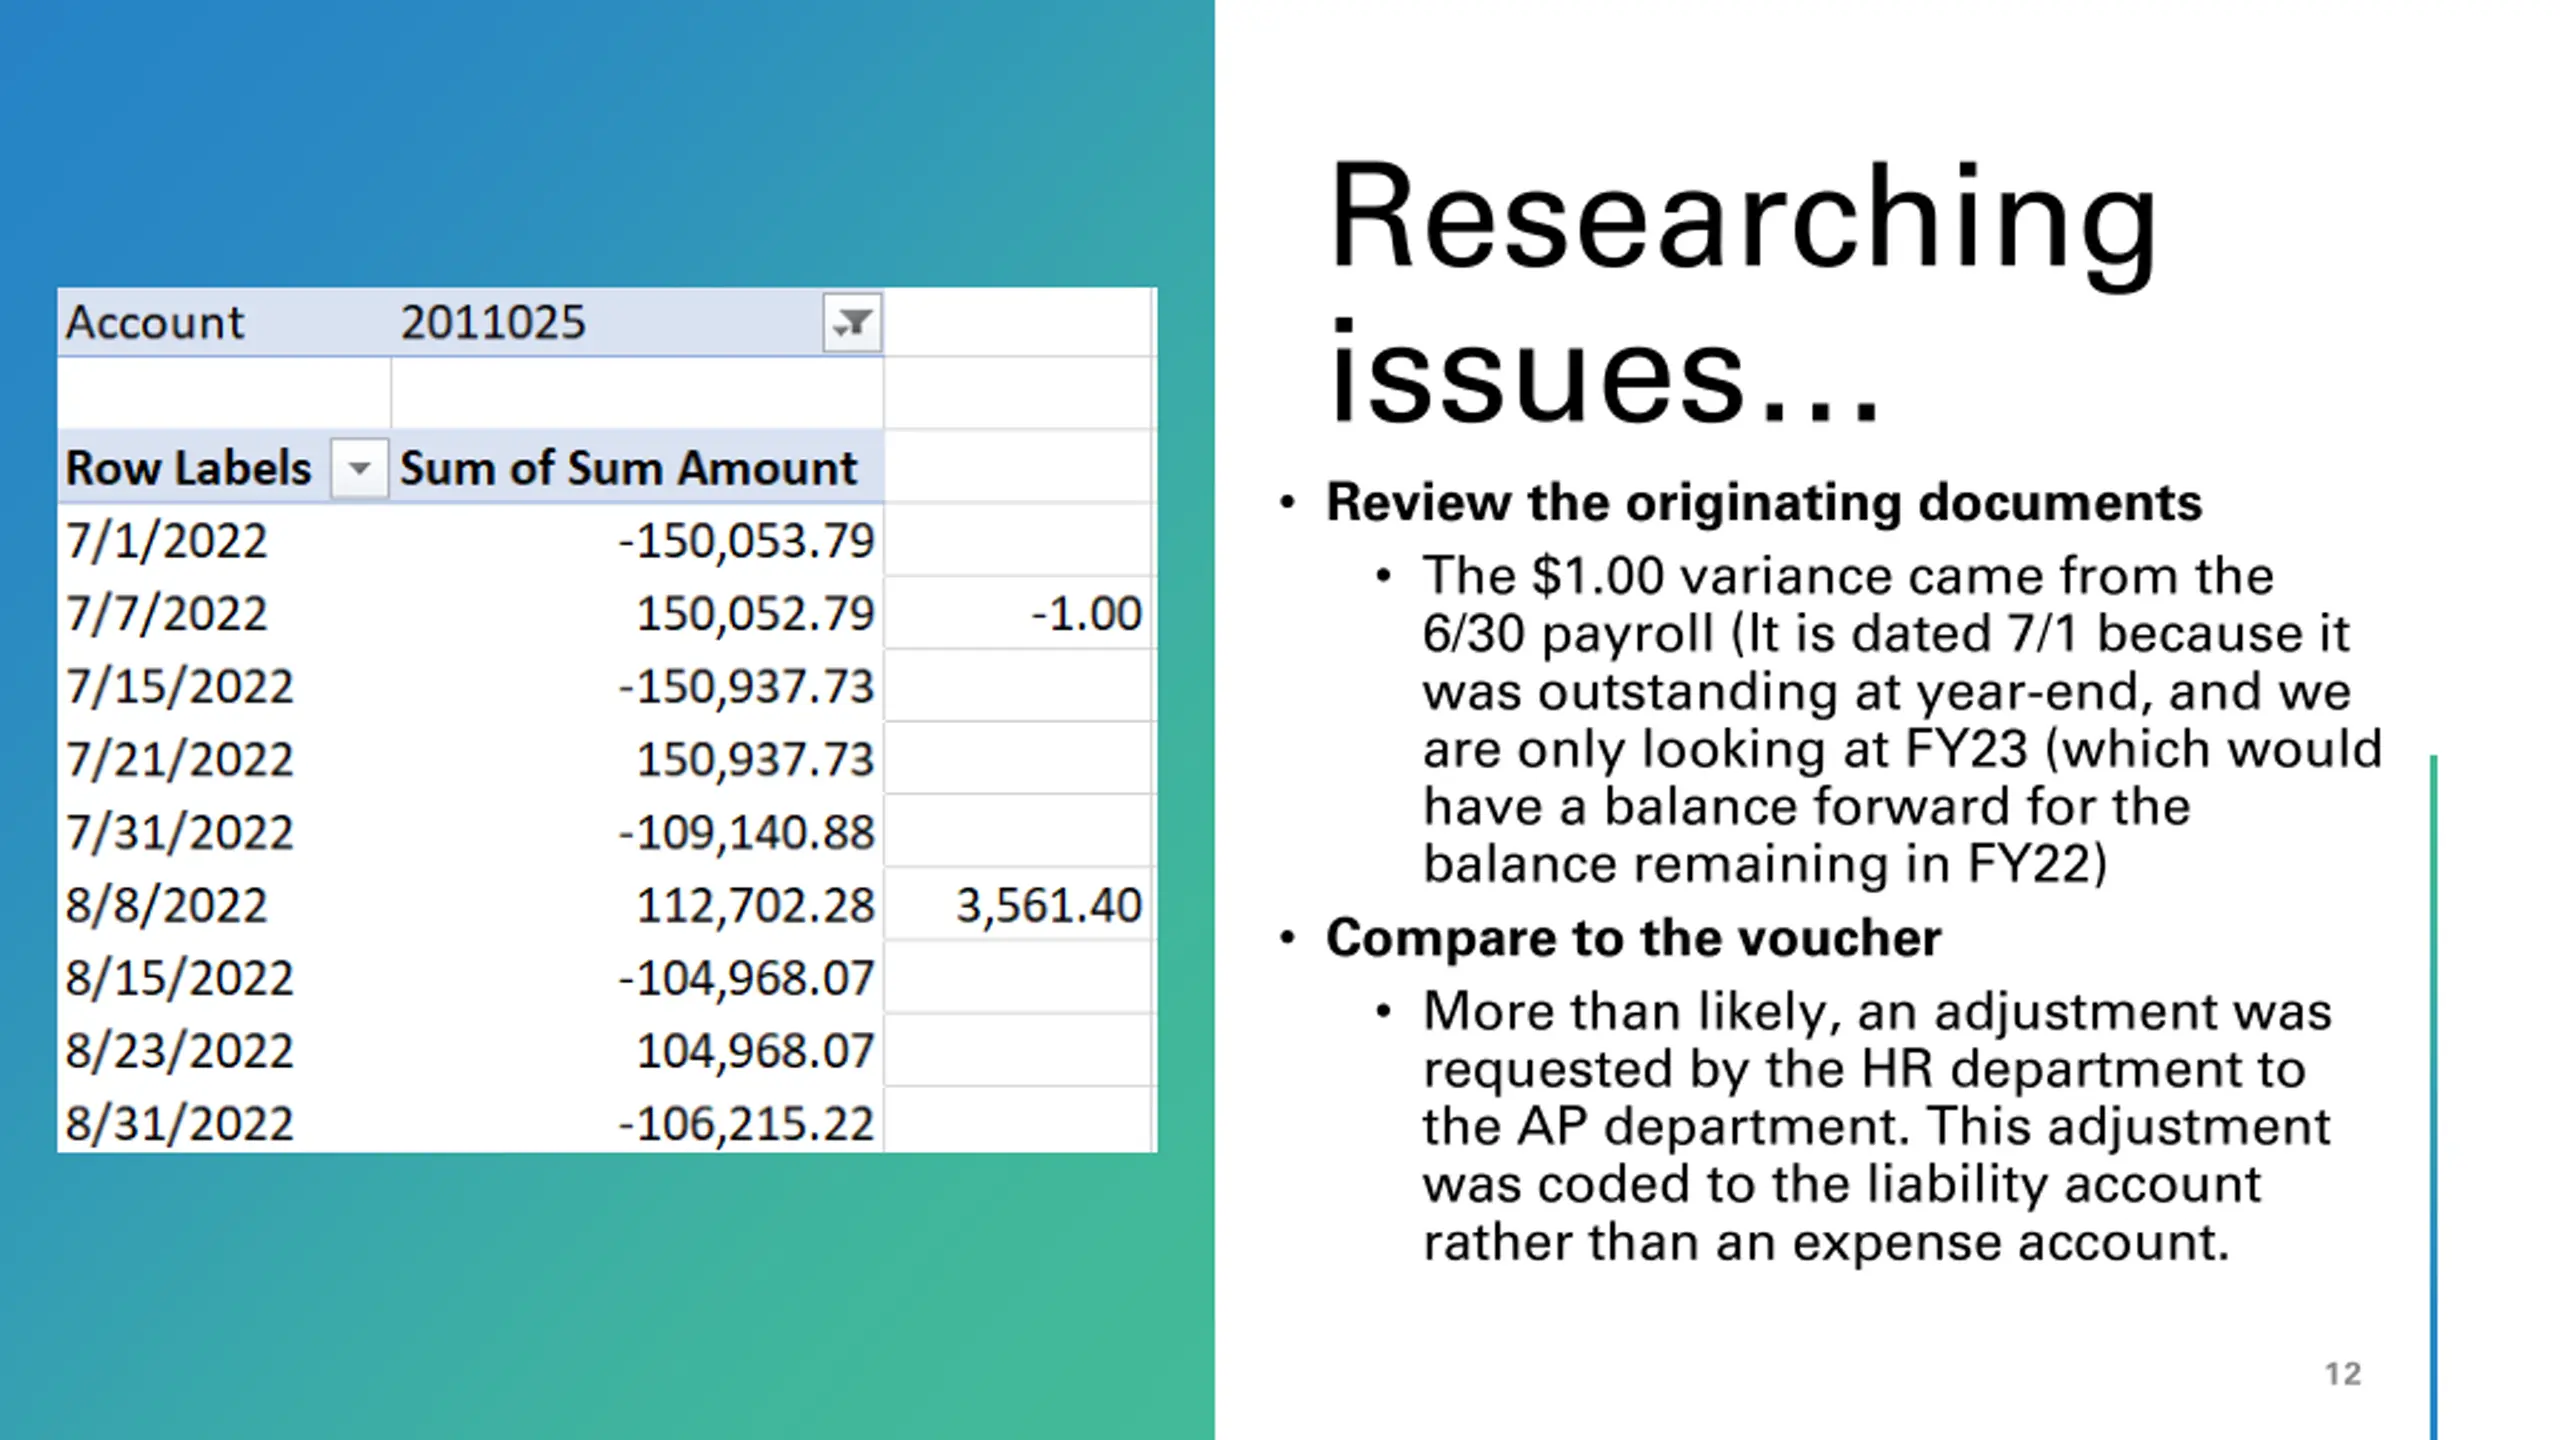The width and height of the screenshot is (2560, 1440).
Task: Select the -1.00 variance cell
Action: click(1086, 614)
